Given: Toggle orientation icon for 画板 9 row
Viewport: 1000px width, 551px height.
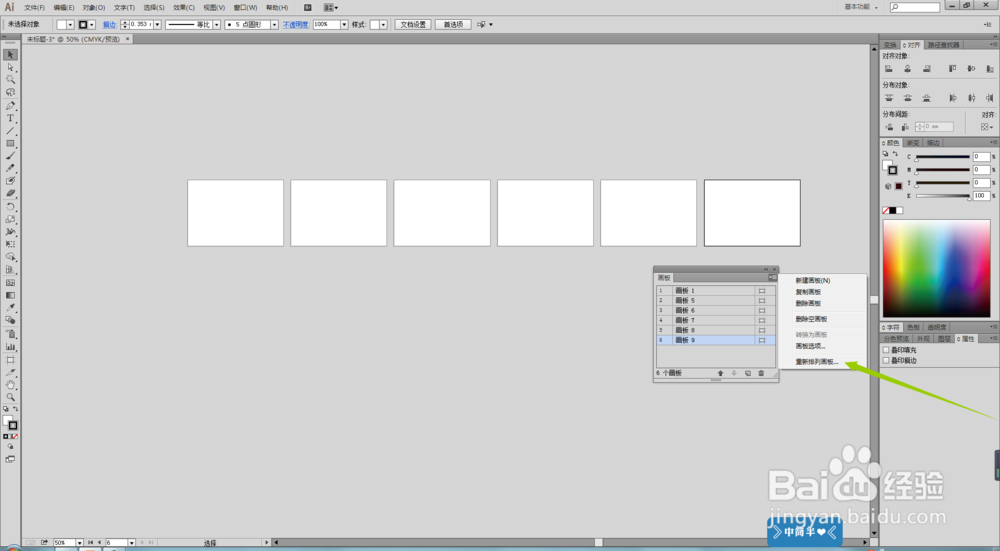Looking at the screenshot, I should [761, 341].
